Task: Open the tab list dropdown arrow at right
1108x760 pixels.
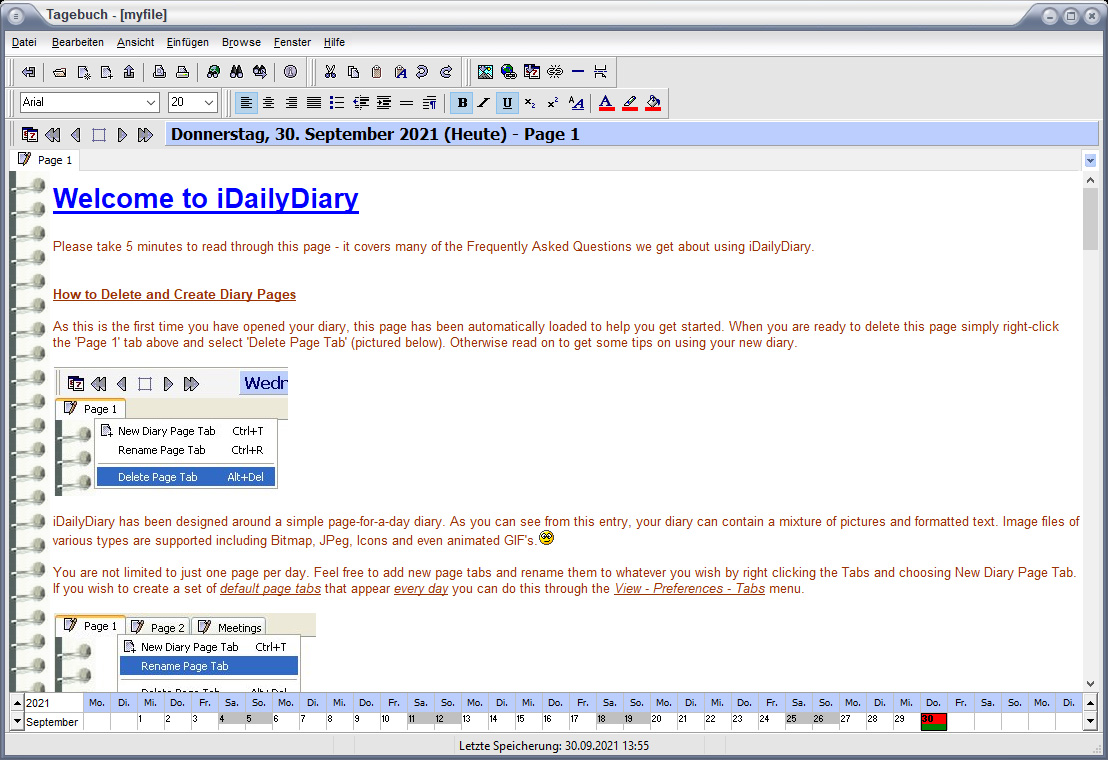Action: tap(1090, 160)
